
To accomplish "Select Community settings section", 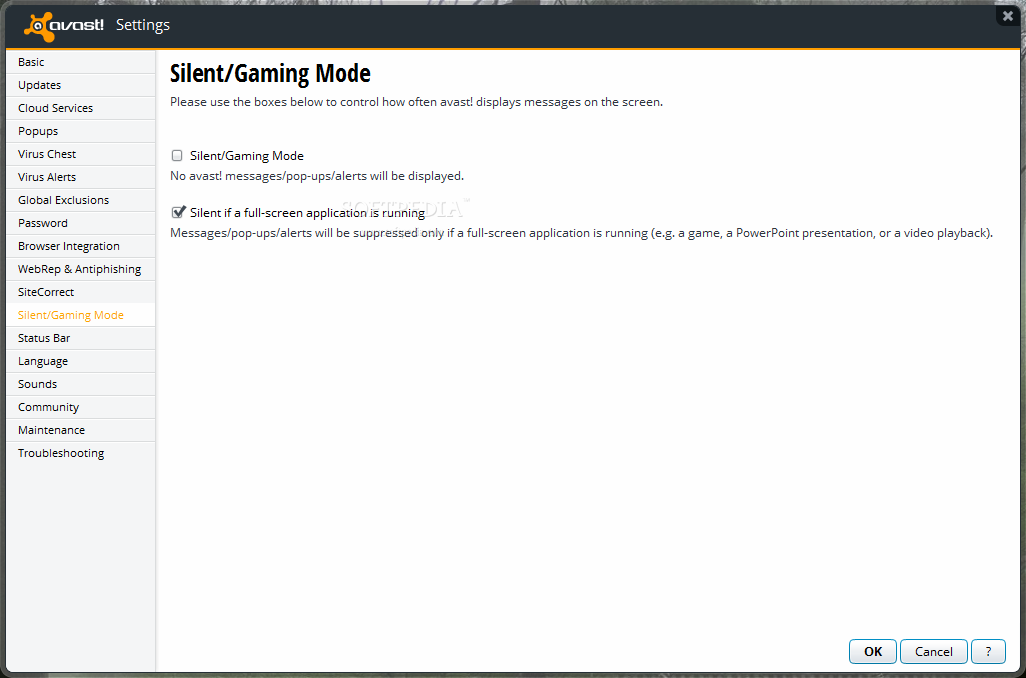I will (80, 407).
